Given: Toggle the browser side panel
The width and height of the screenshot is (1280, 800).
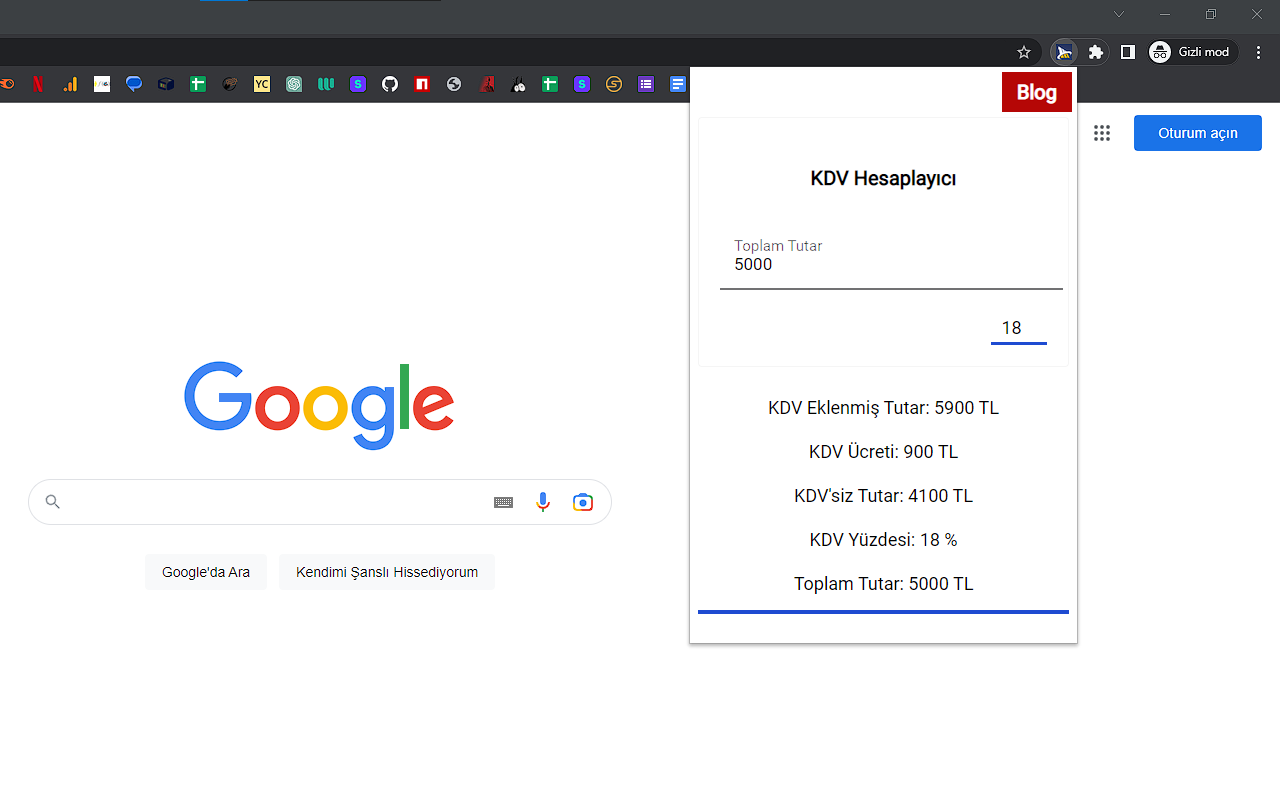Looking at the screenshot, I should [1128, 52].
